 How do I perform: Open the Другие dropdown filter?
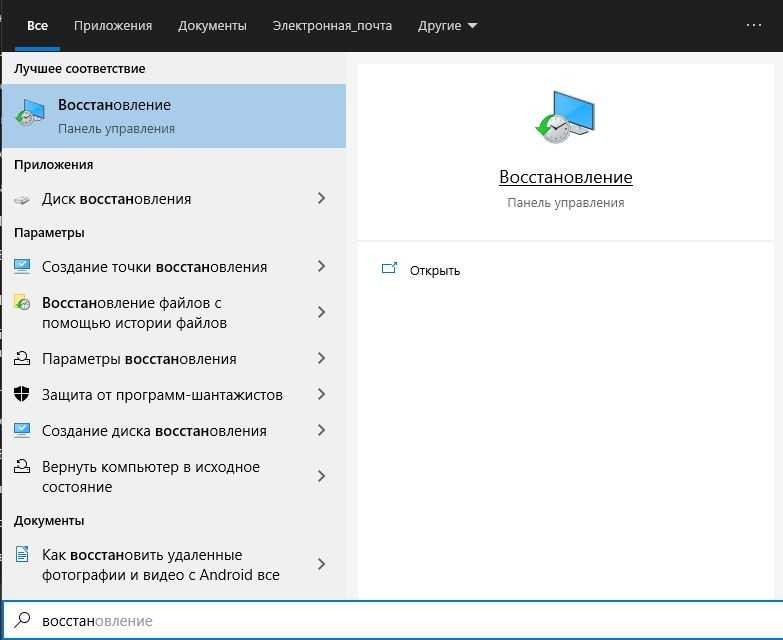click(x=447, y=25)
